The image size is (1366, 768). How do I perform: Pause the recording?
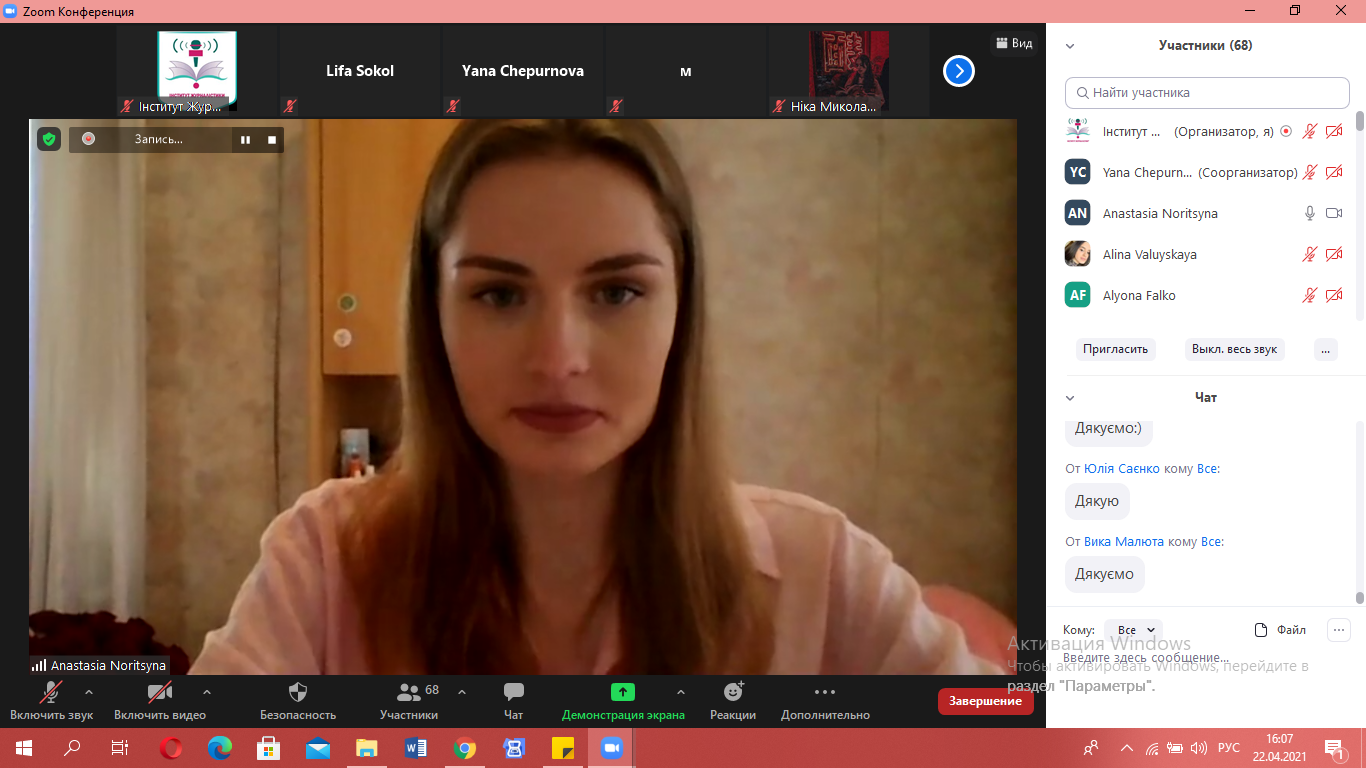coord(245,140)
